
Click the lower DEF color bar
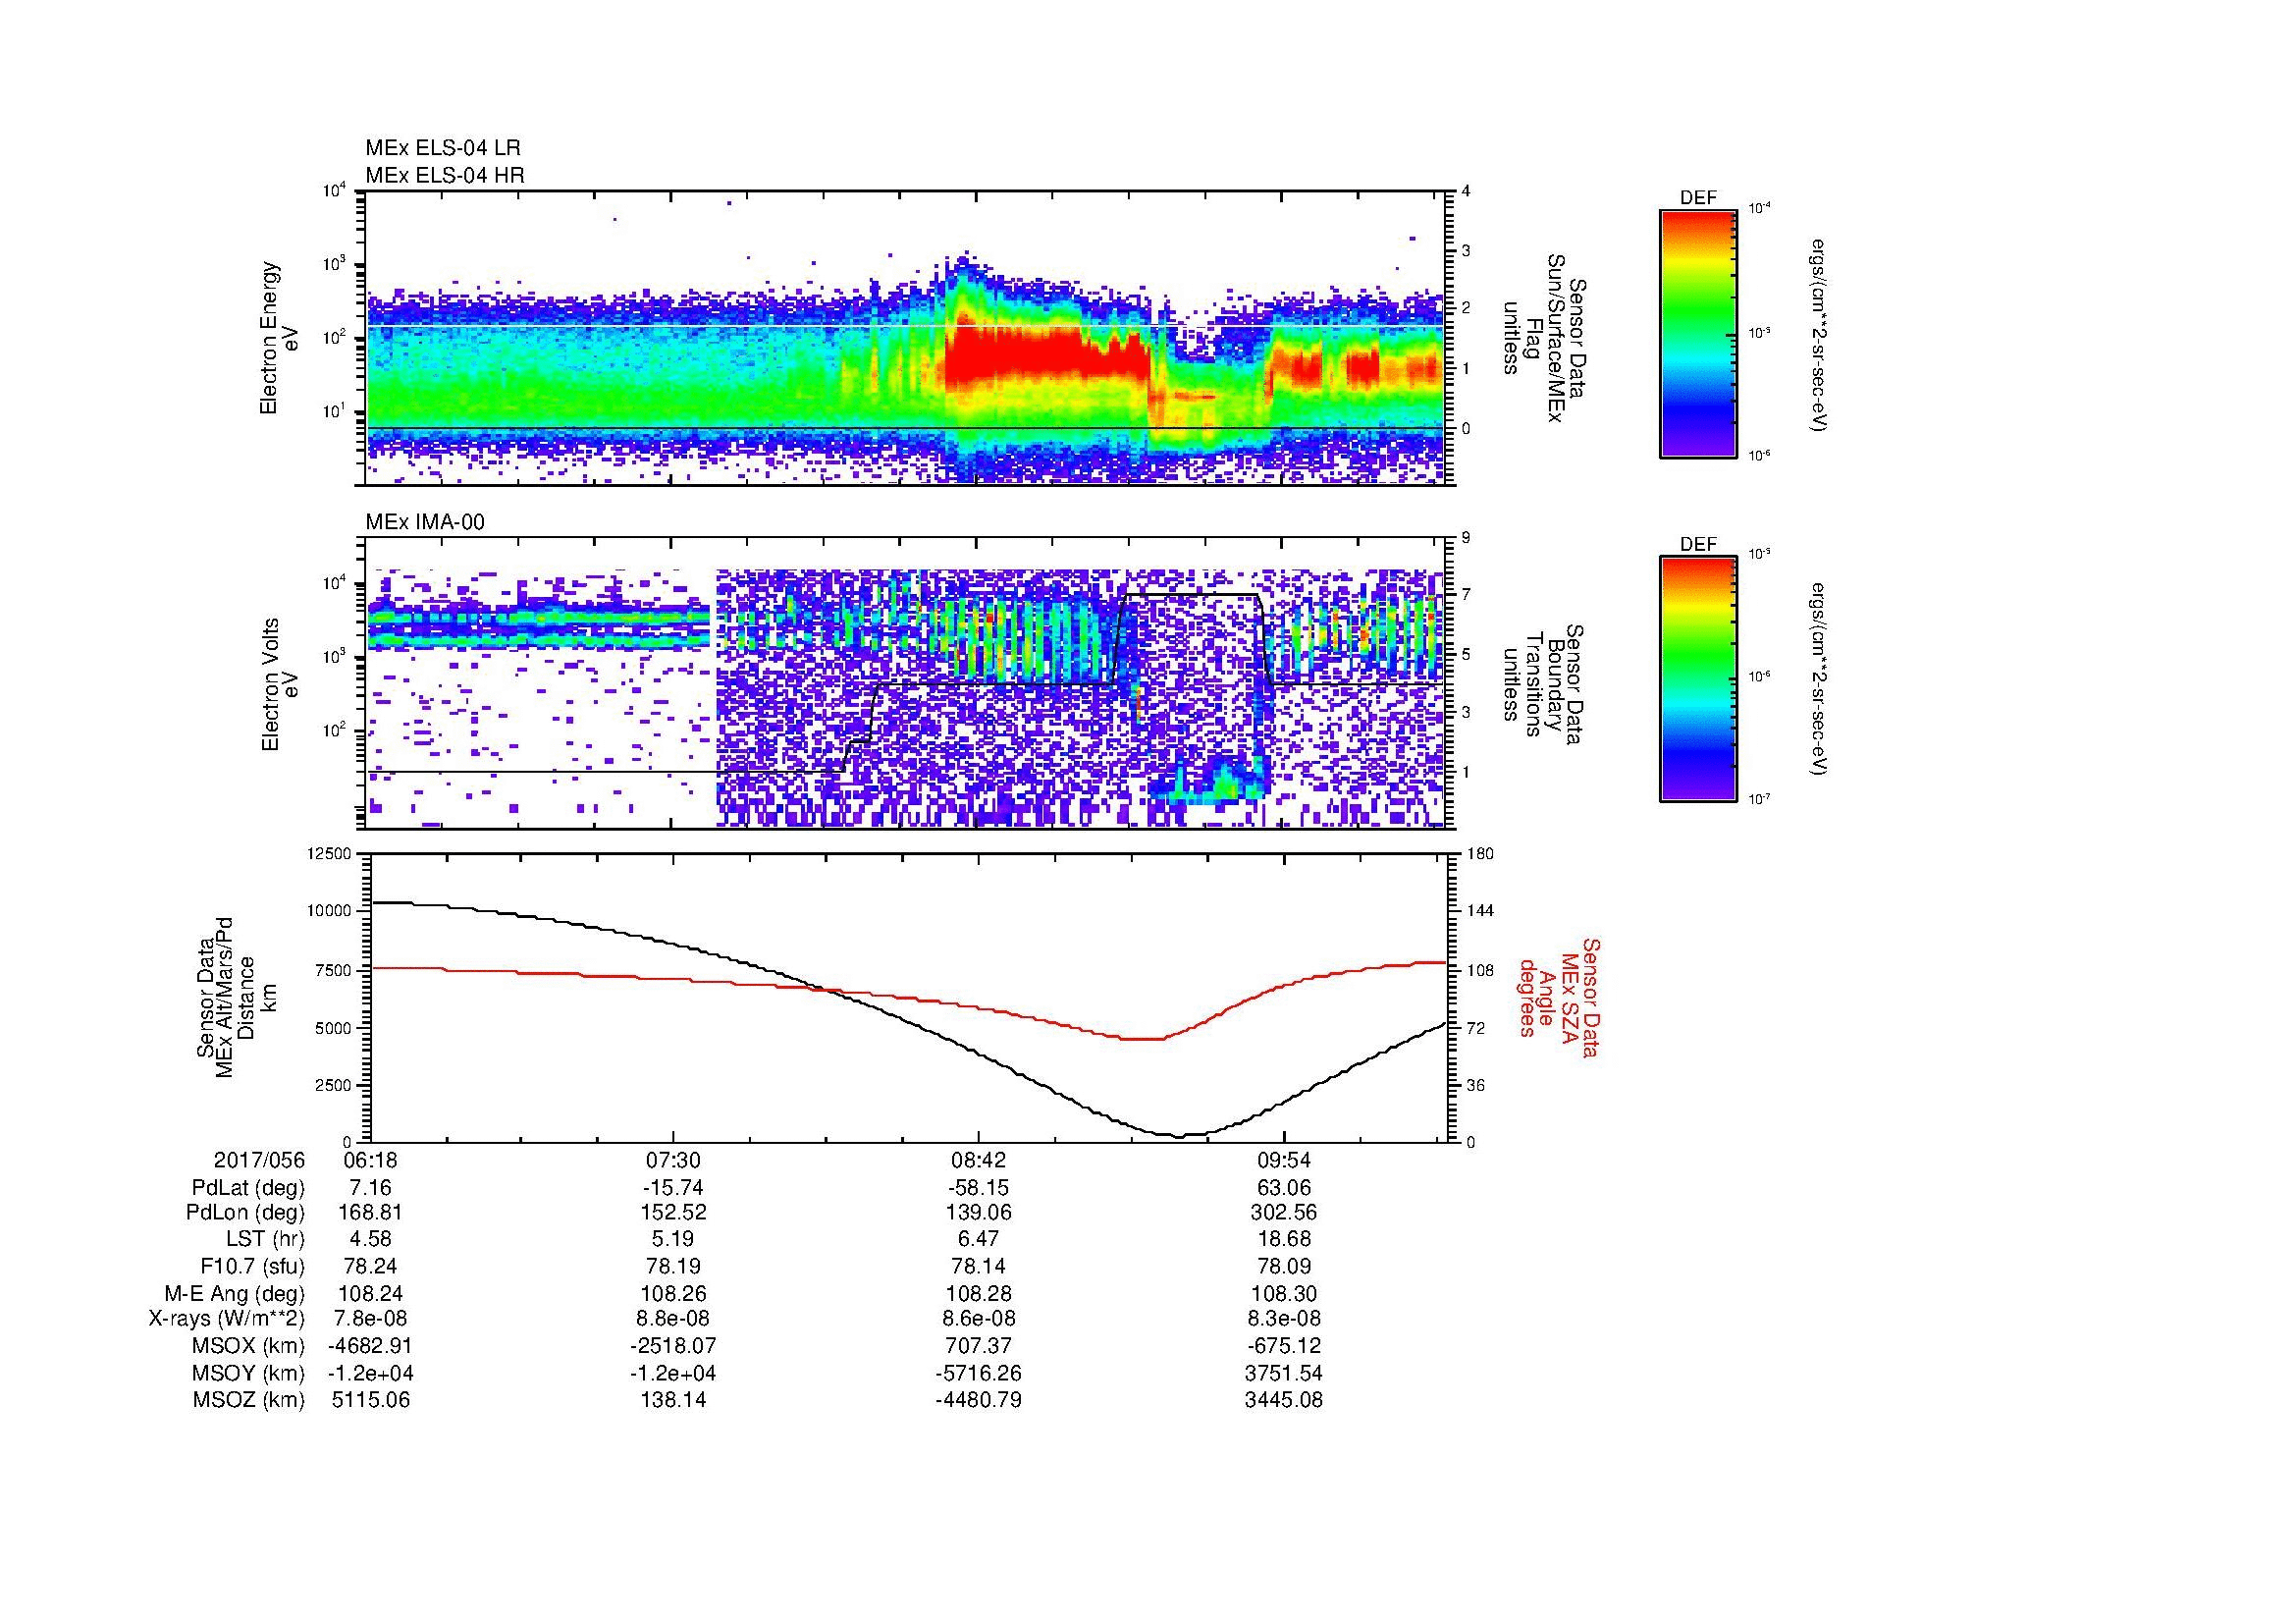click(x=1697, y=679)
